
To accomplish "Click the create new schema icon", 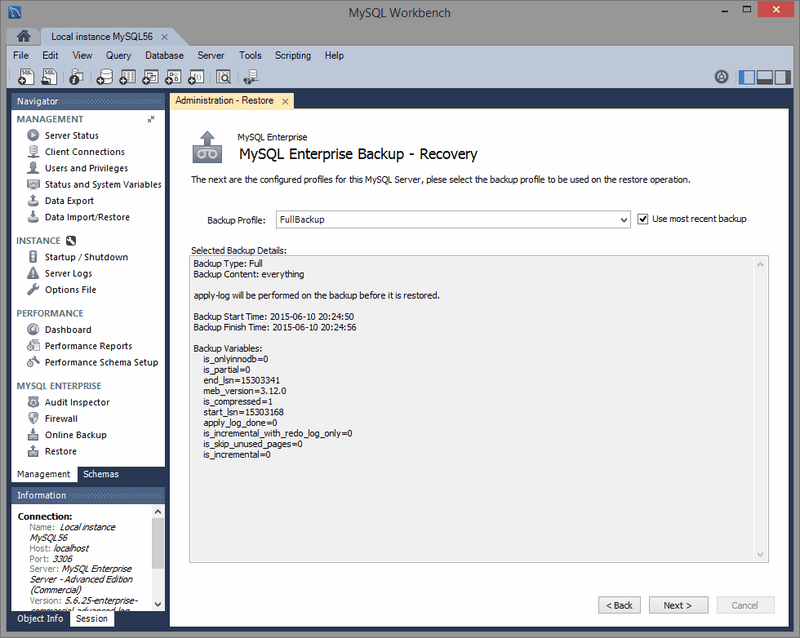I will [x=105, y=77].
